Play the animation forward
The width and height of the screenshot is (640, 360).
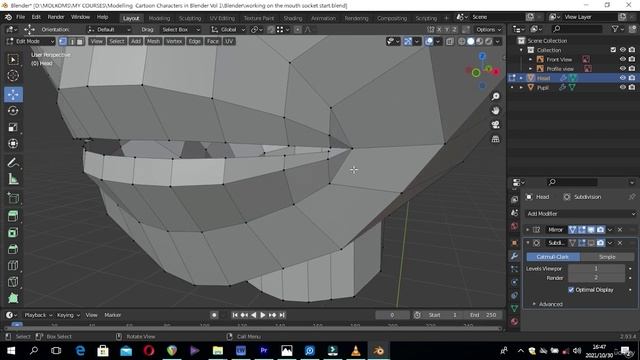tap(262, 315)
